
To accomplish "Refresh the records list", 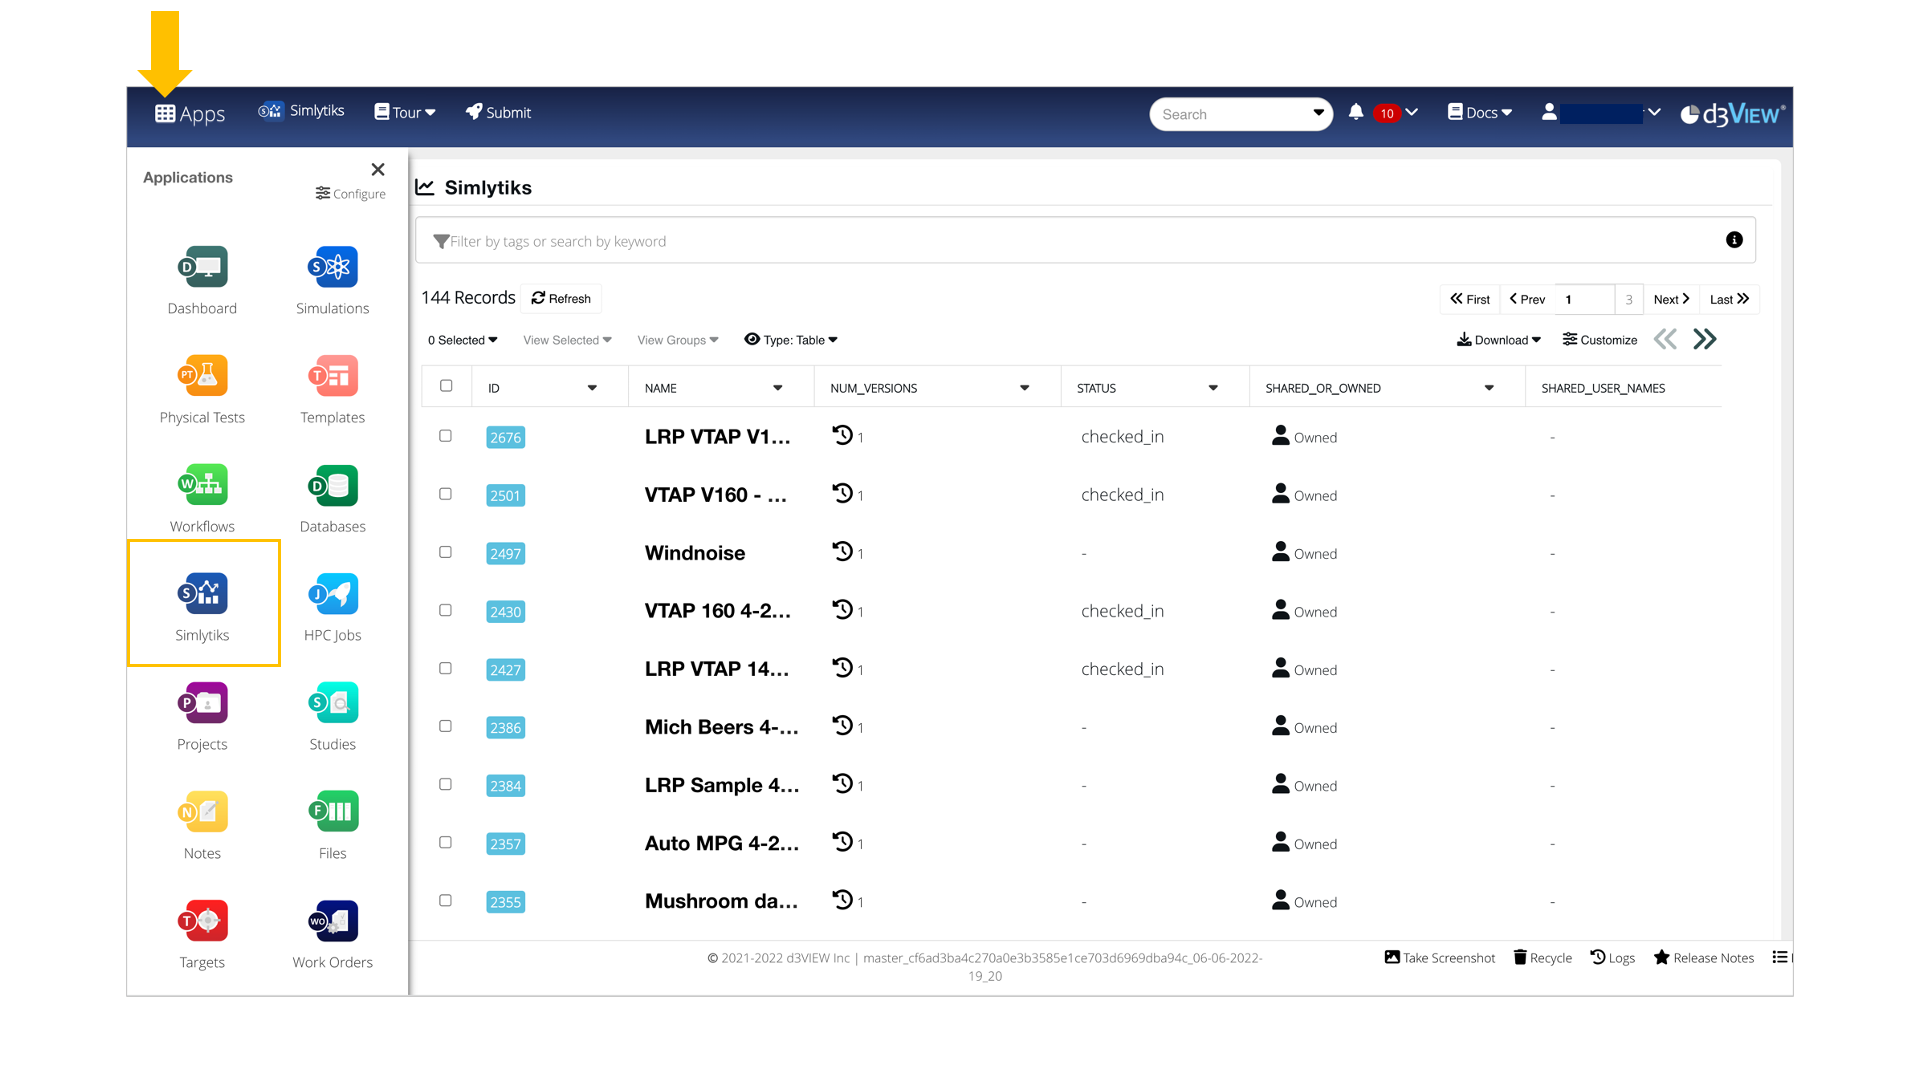I will [x=561, y=298].
